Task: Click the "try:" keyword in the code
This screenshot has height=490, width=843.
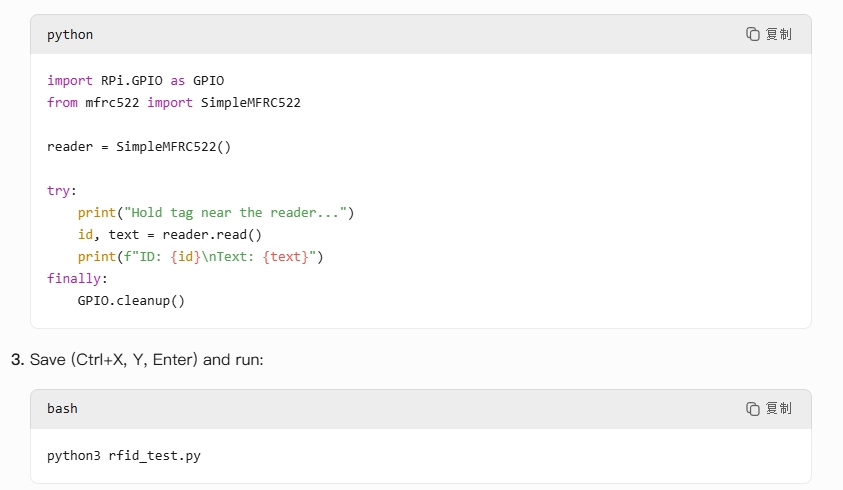Action: [x=61, y=190]
